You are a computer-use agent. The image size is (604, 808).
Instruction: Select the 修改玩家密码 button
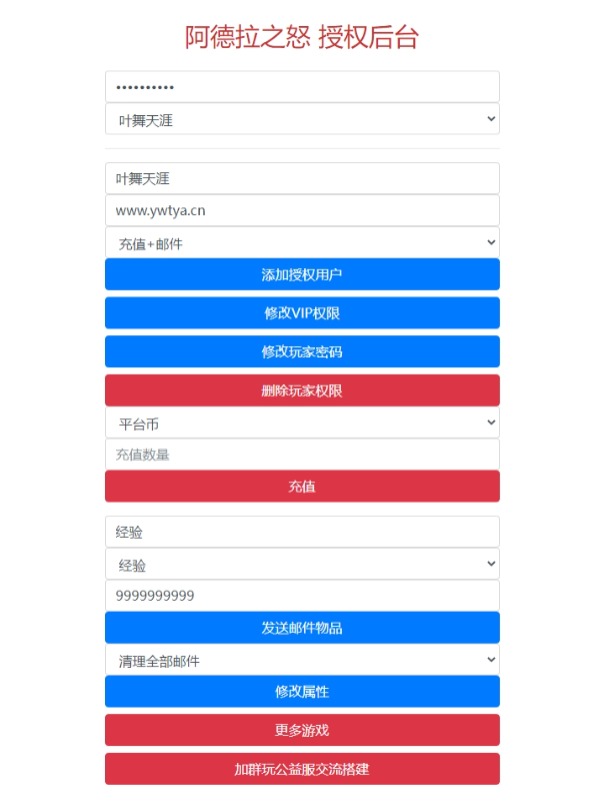click(302, 351)
